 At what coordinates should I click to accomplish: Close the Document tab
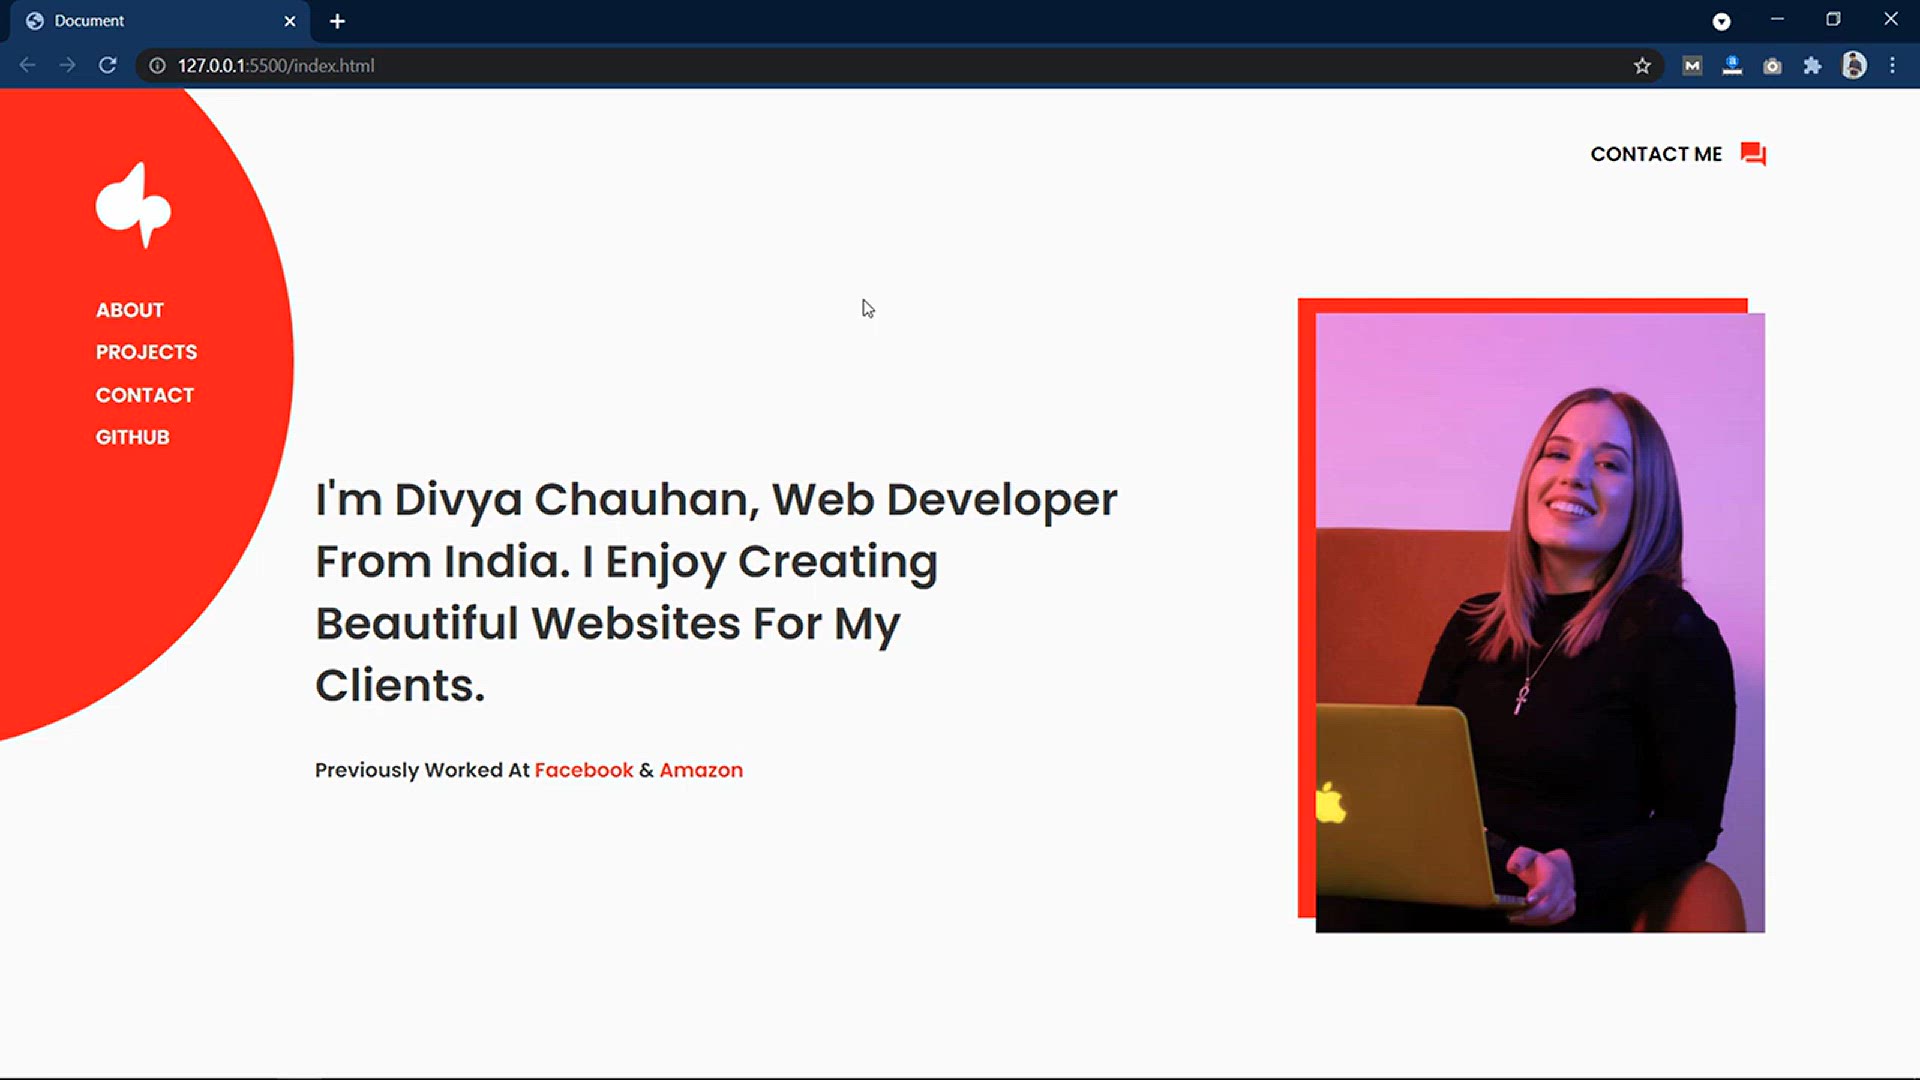pyautogui.click(x=290, y=21)
